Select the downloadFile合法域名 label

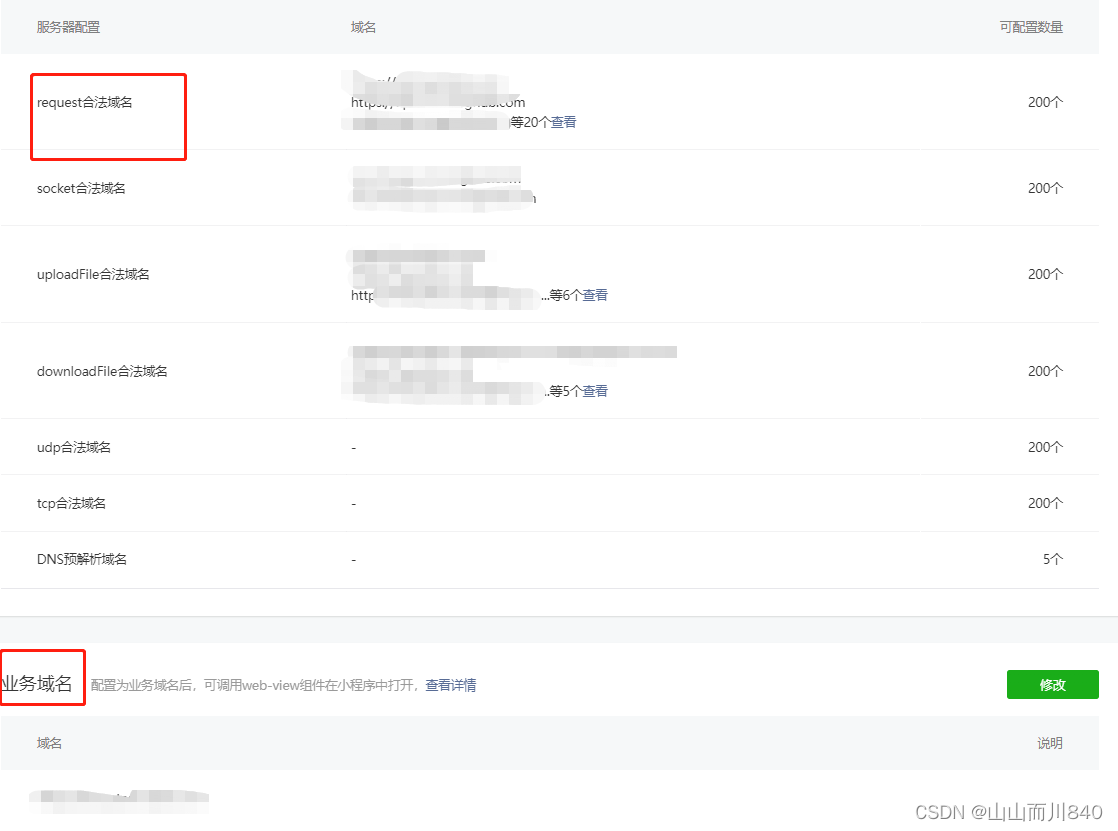(102, 371)
